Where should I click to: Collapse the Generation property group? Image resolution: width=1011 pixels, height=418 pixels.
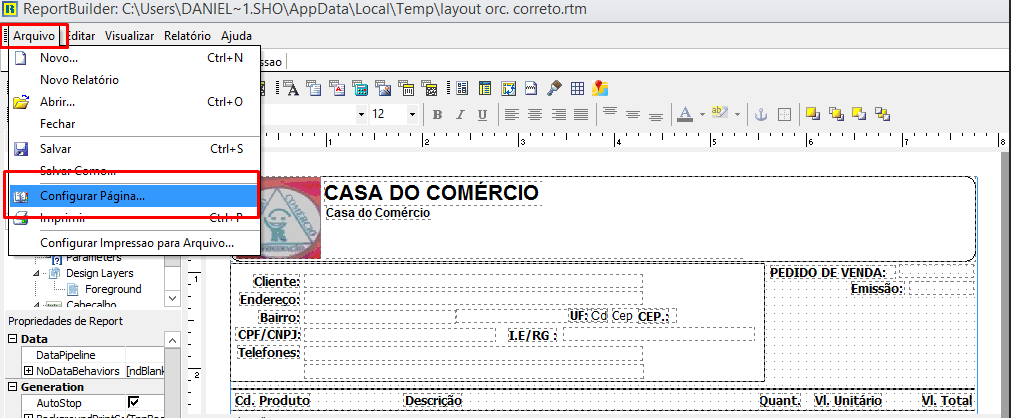tap(12, 387)
